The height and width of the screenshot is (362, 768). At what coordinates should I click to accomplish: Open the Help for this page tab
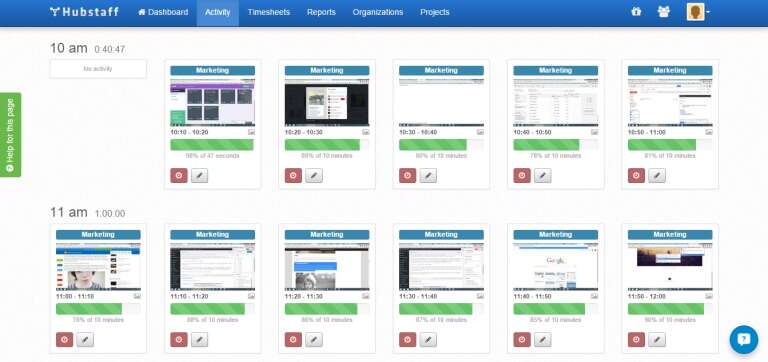point(10,135)
